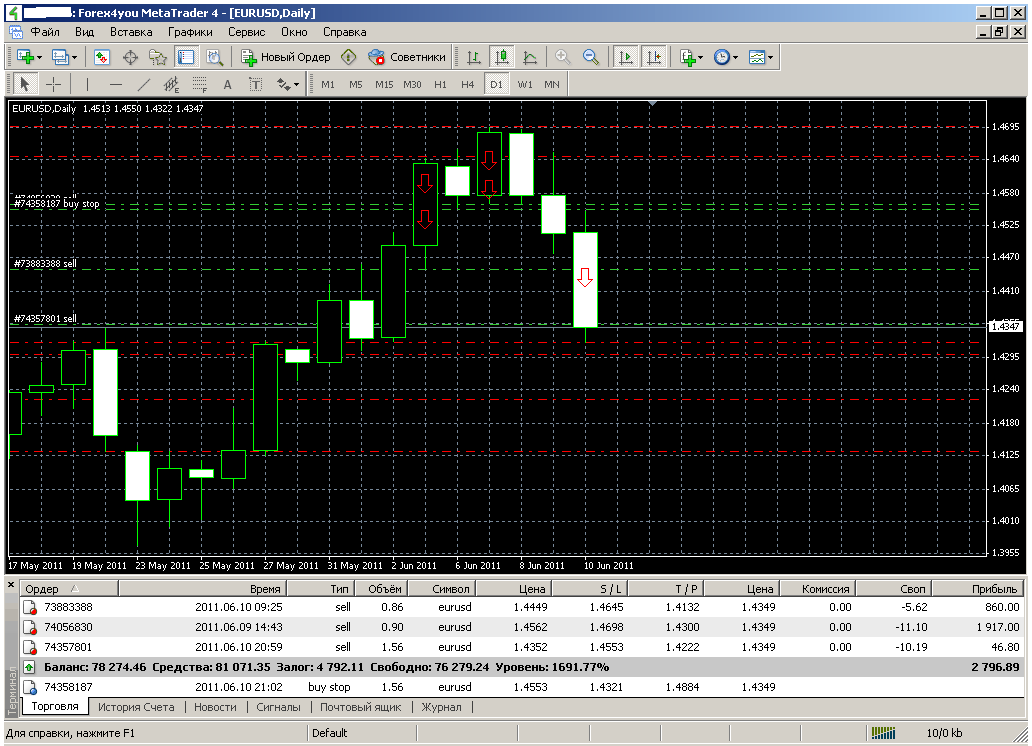Pick the Text label tool (A)
Image resolution: width=1032 pixels, height=746 pixels.
click(227, 84)
